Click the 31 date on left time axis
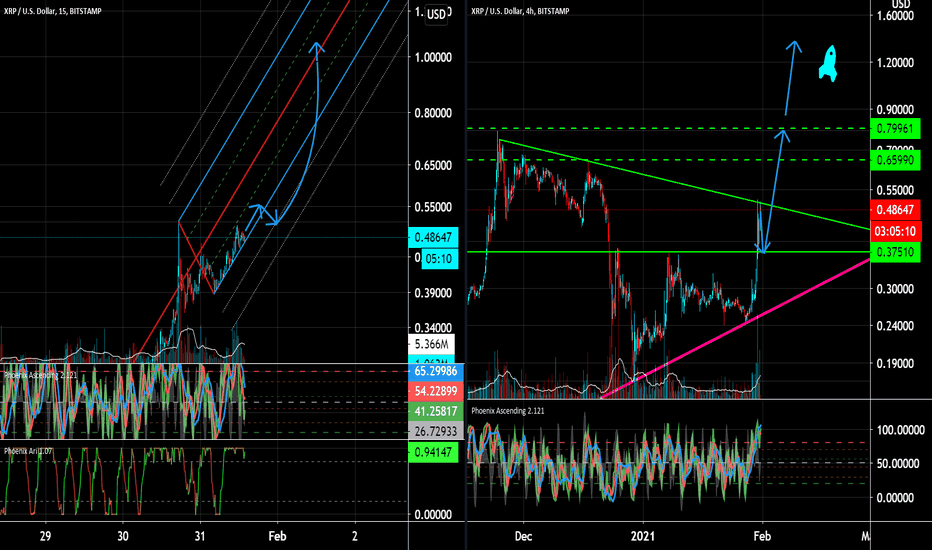Viewport: 932px width, 550px height. pyautogui.click(x=200, y=536)
